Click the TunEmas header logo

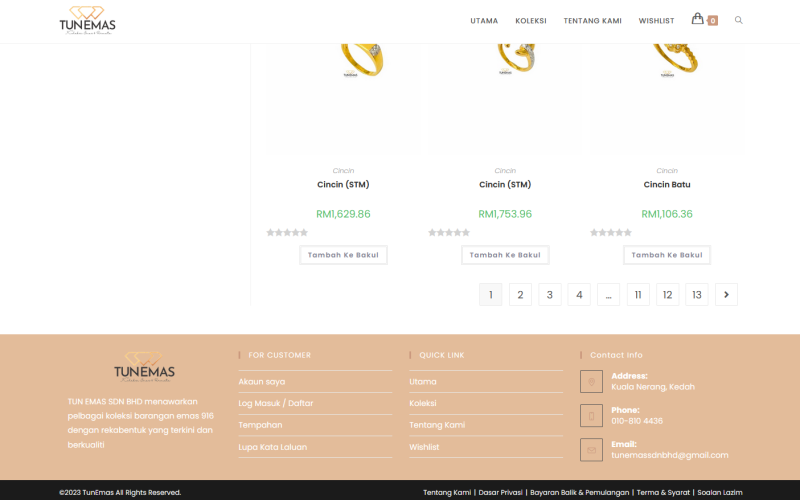tap(87, 20)
